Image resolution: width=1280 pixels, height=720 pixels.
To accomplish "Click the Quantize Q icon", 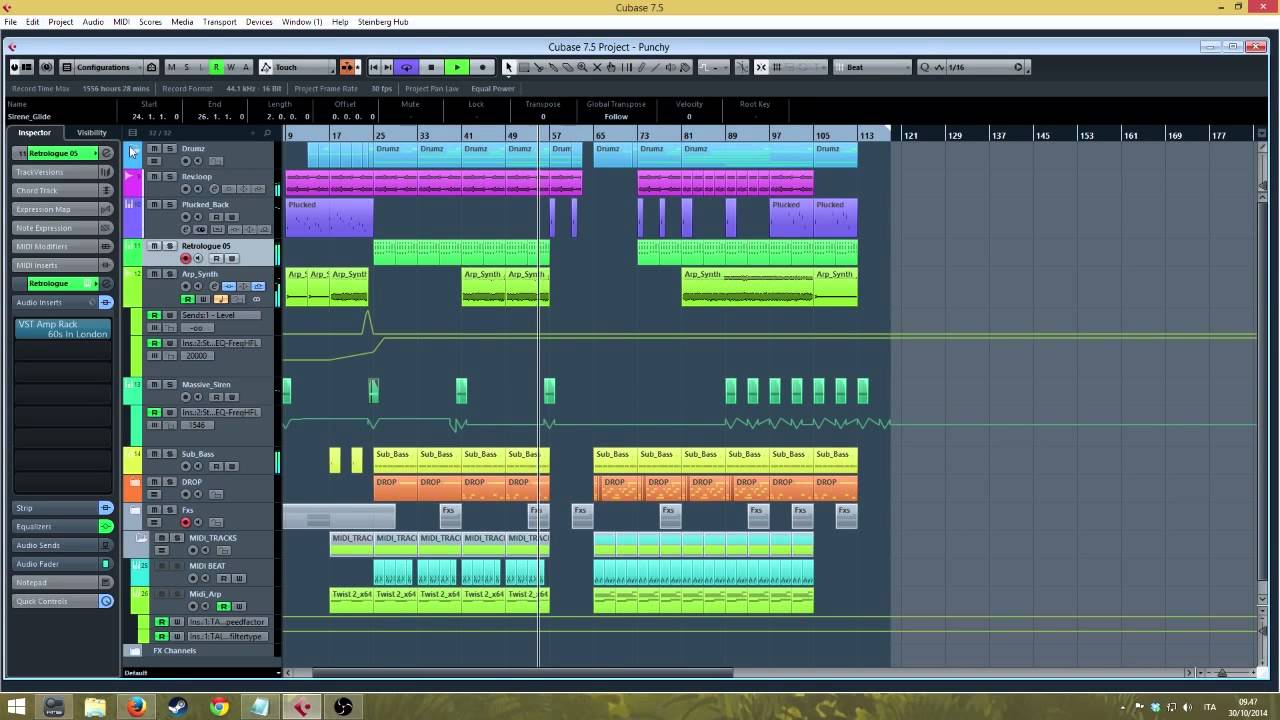I will coord(925,67).
